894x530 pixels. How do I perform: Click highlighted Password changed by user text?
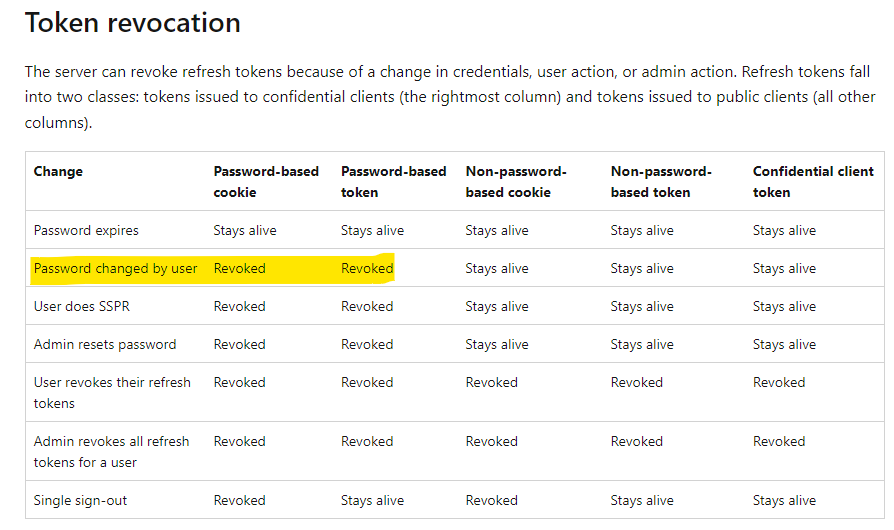click(x=115, y=268)
